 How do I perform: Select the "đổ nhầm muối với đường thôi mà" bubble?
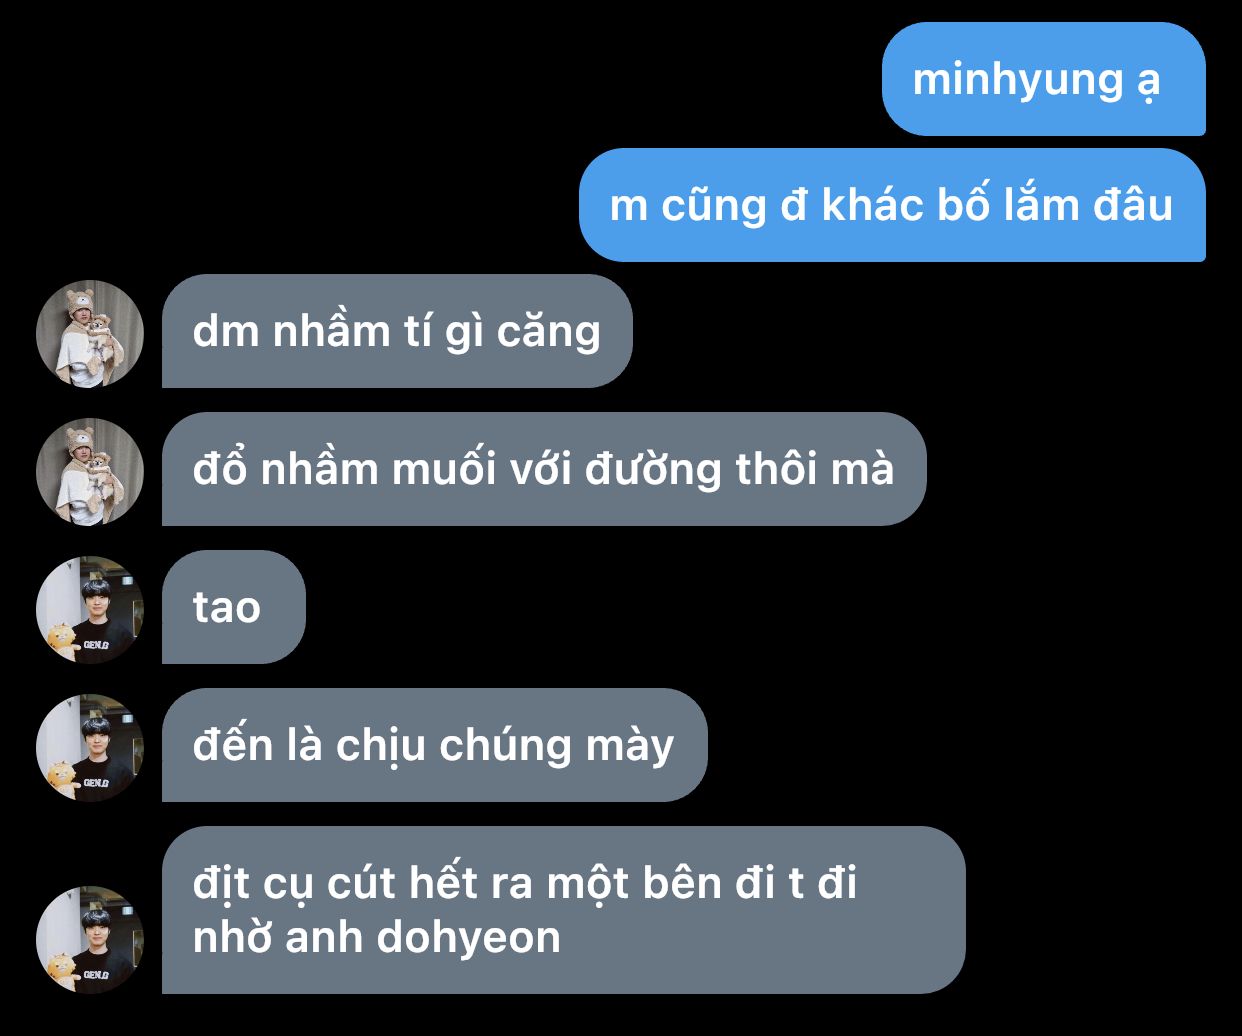(x=544, y=469)
